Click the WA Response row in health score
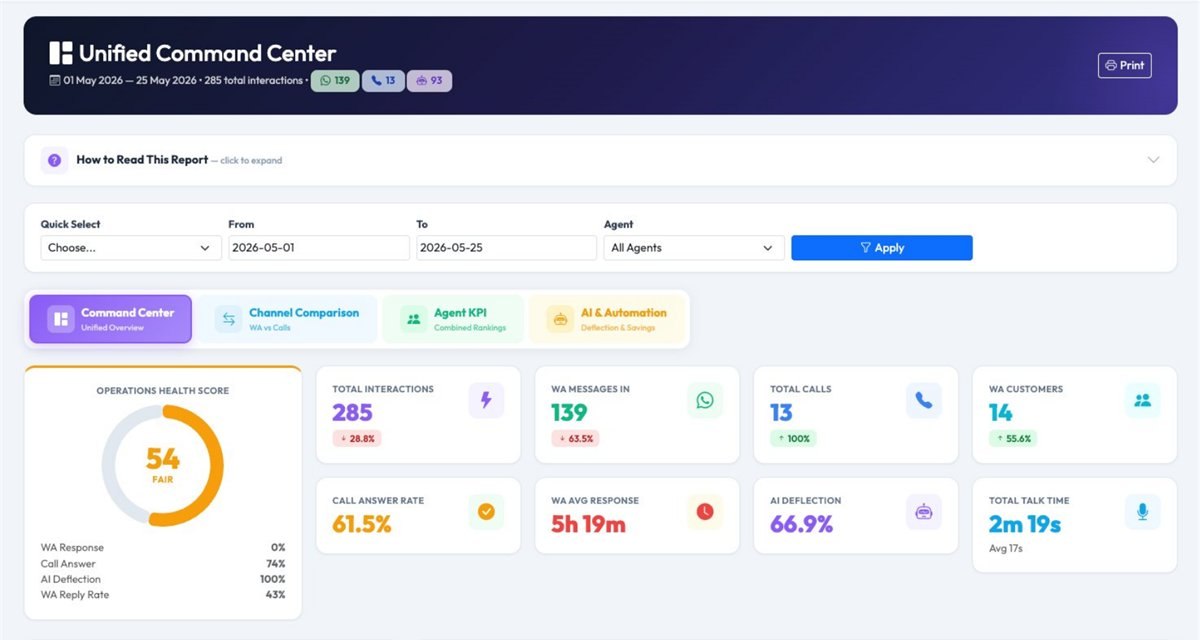1200x640 pixels. 163,548
